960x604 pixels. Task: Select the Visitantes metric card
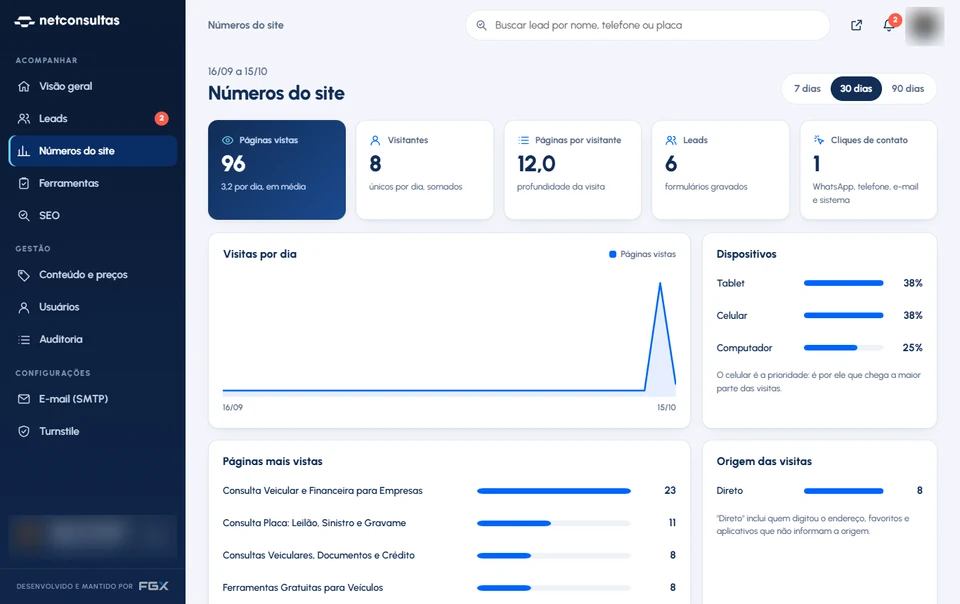424,170
